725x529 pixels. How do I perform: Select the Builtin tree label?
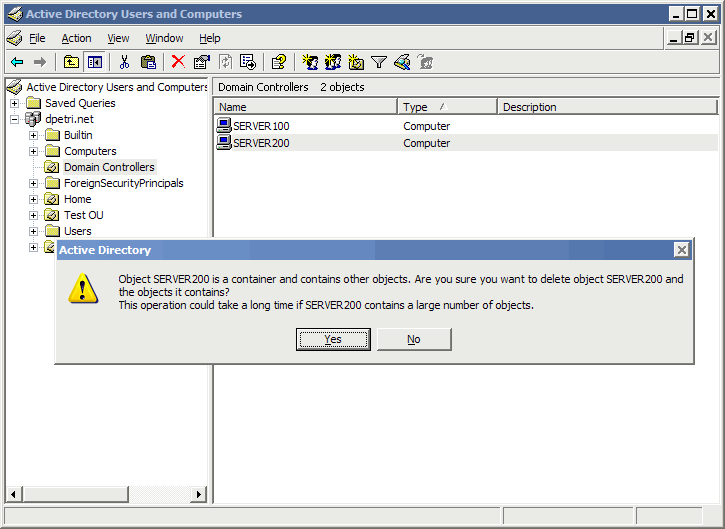[78, 135]
